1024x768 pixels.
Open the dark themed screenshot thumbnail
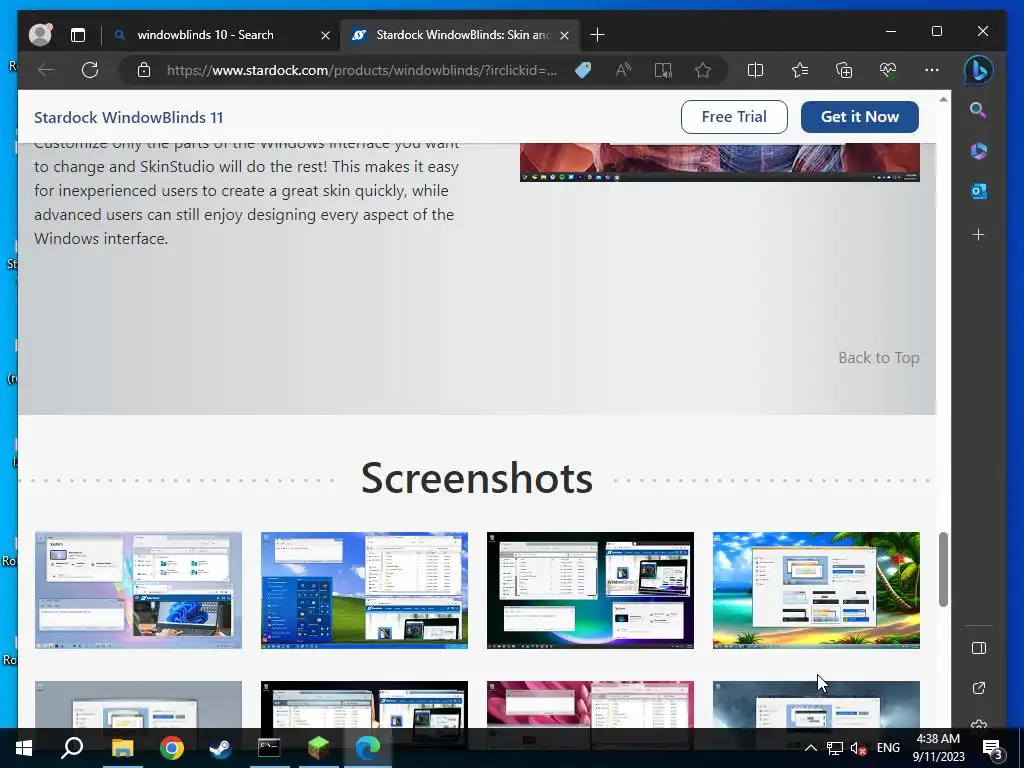tap(590, 590)
